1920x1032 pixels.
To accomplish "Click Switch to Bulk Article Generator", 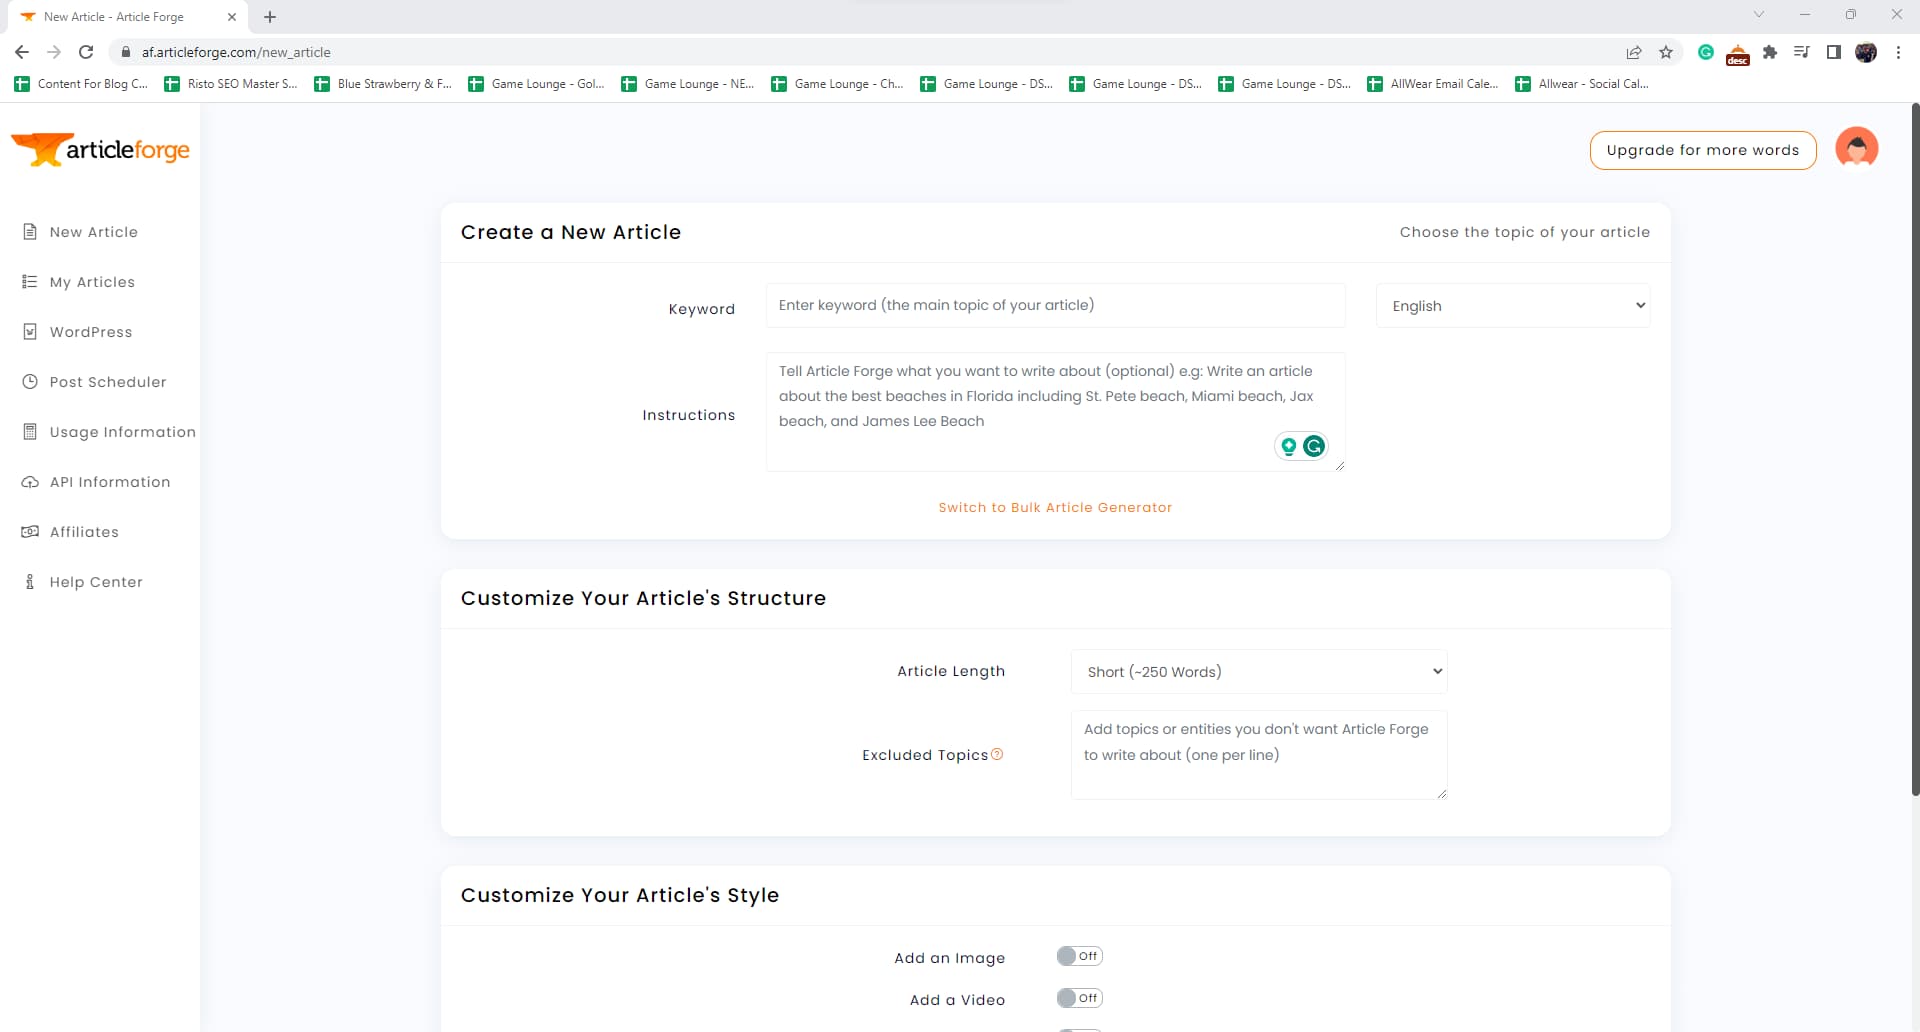I will click(1055, 507).
